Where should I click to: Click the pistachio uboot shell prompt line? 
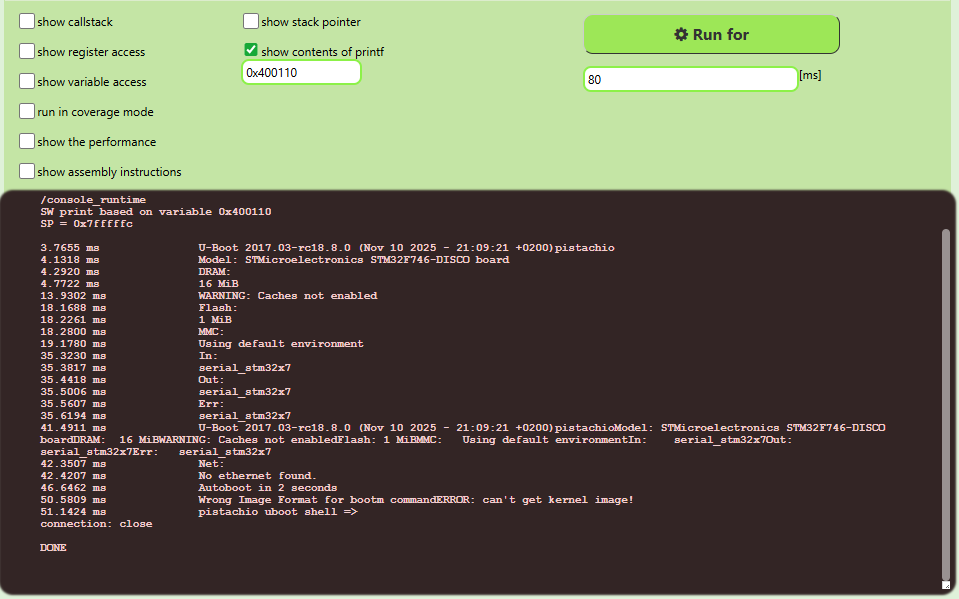pos(278,512)
